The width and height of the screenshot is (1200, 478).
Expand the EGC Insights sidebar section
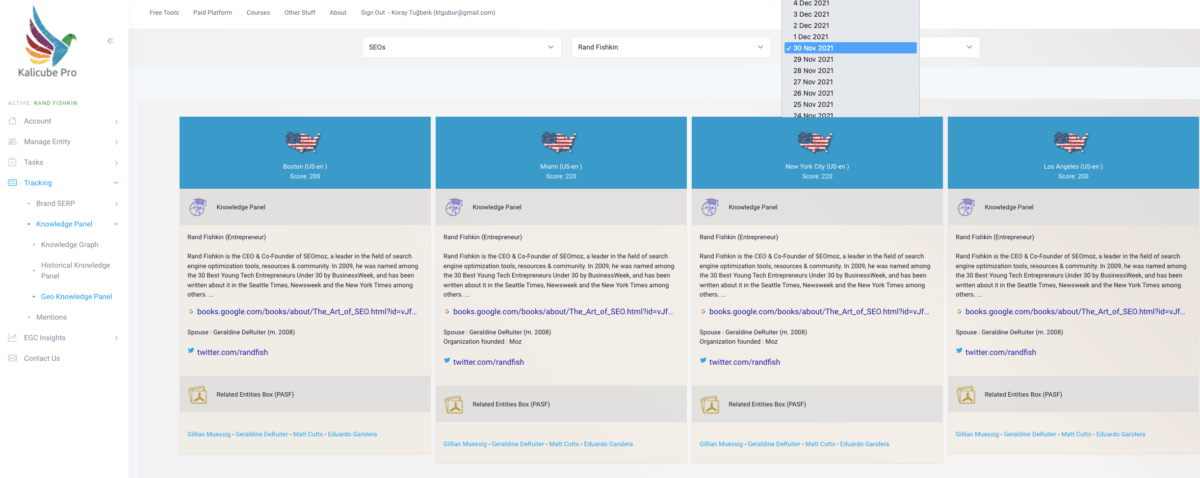click(117, 338)
